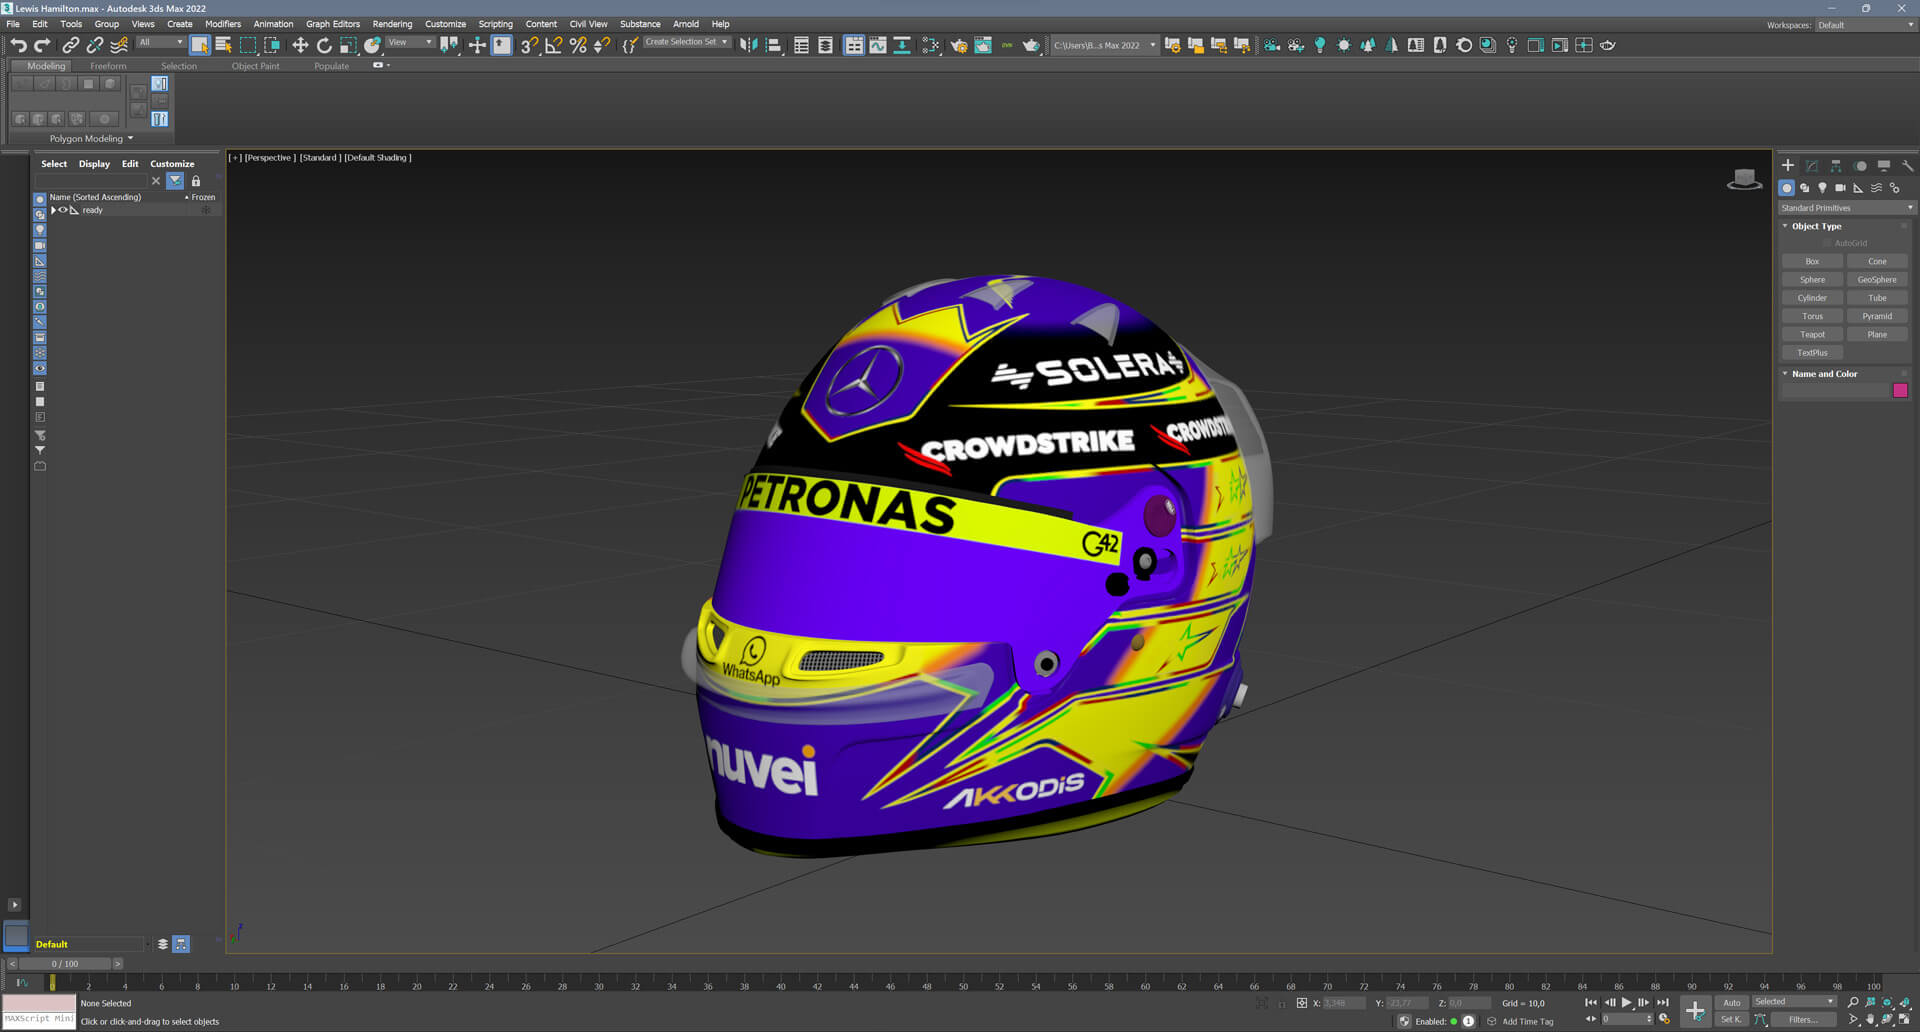The image size is (1920, 1032).
Task: Click the Sphere primitive button
Action: click(x=1812, y=280)
